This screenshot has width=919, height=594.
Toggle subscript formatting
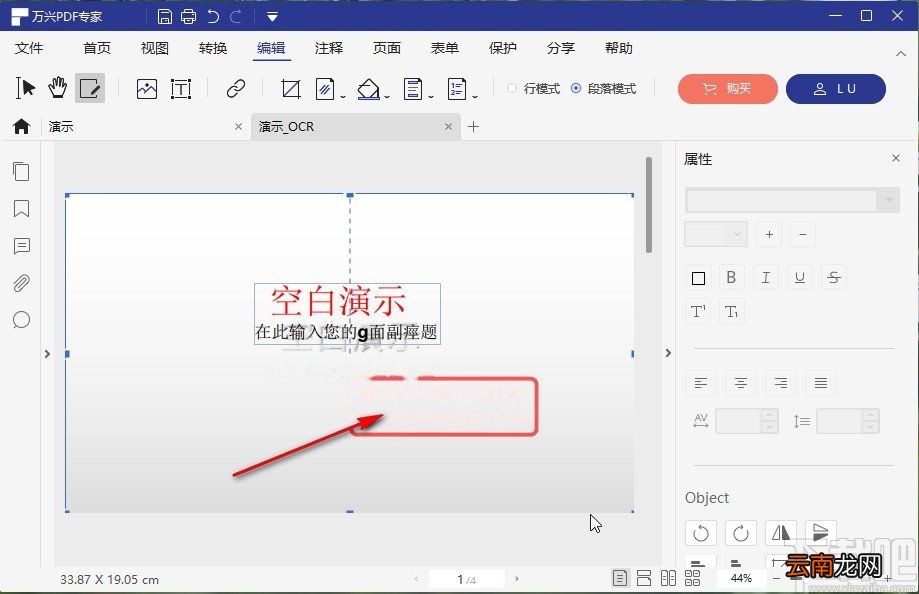point(731,311)
